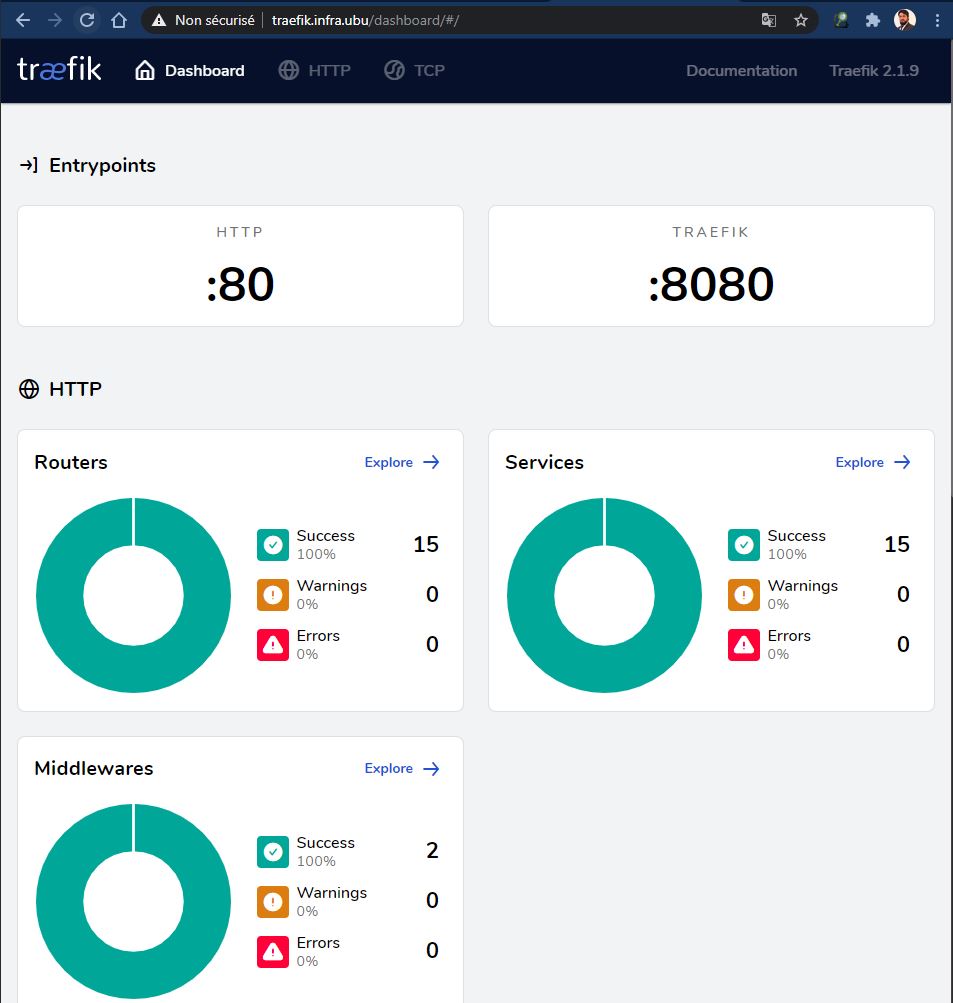Open the user profile avatar
The height and width of the screenshot is (1003, 953).
coord(904,20)
